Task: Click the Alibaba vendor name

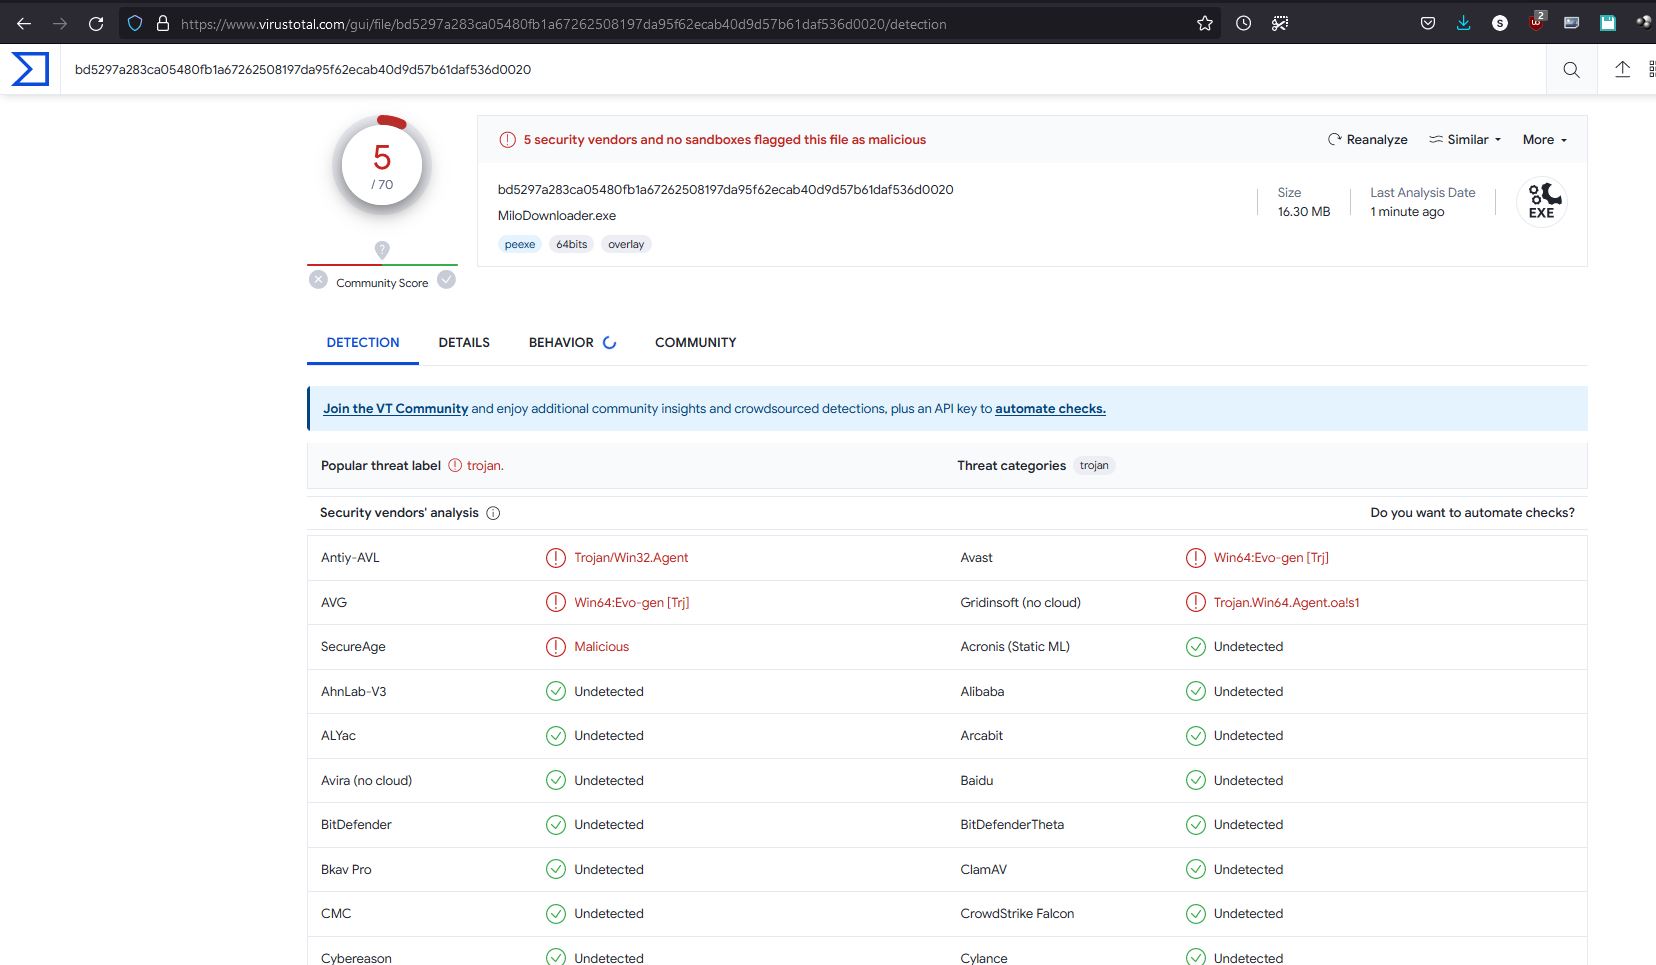Action: pyautogui.click(x=982, y=692)
